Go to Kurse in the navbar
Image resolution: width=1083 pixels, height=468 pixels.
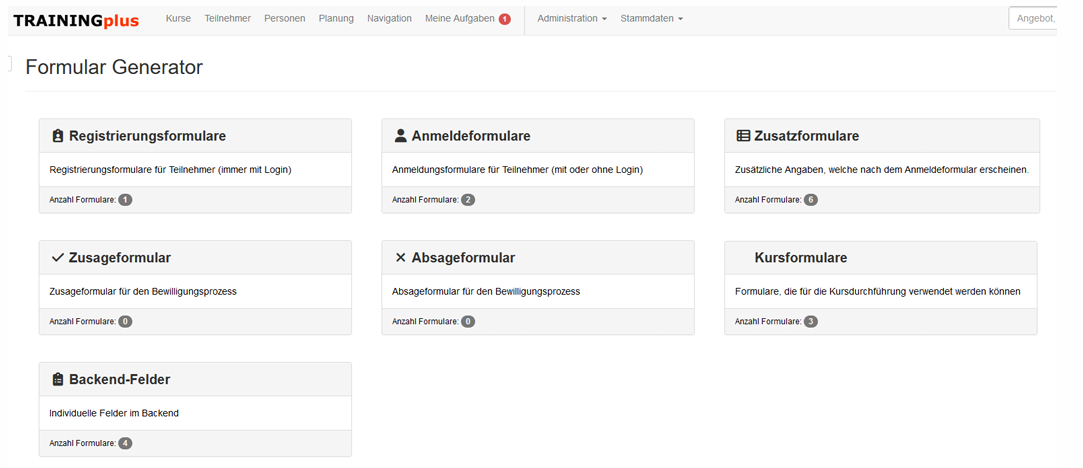point(178,19)
